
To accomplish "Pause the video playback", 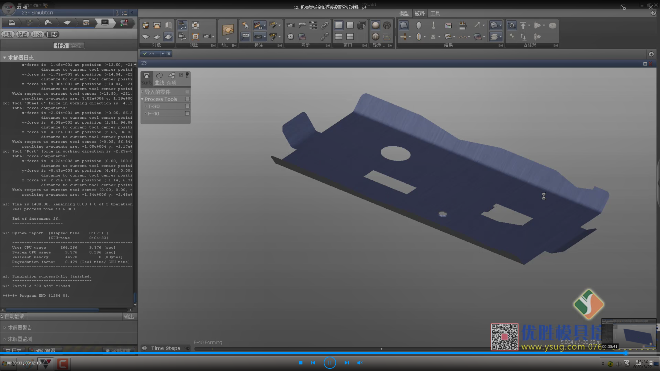I will click(330, 363).
